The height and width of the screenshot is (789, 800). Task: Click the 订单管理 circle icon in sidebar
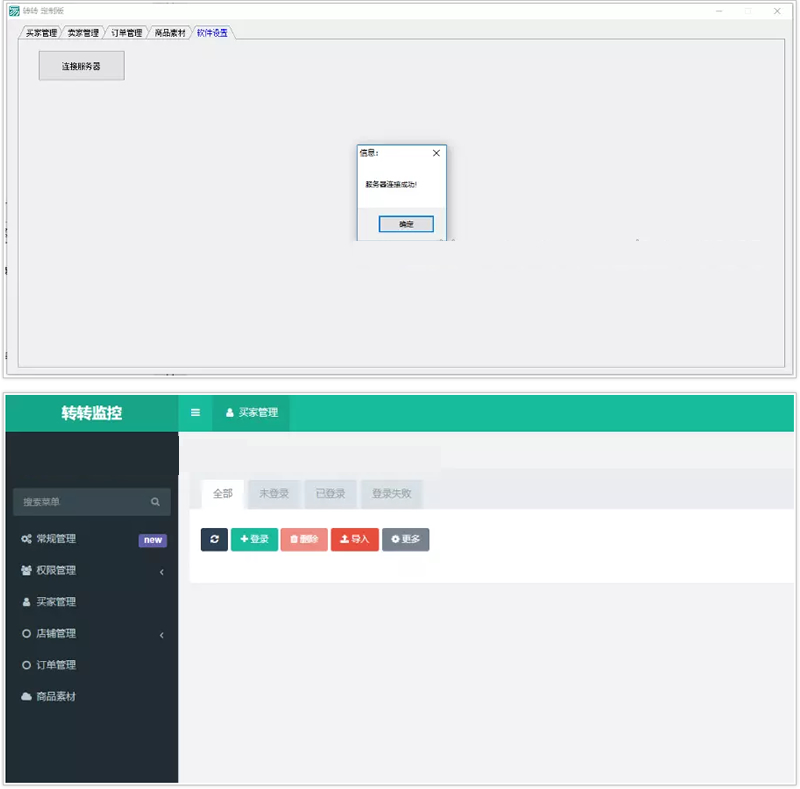26,665
